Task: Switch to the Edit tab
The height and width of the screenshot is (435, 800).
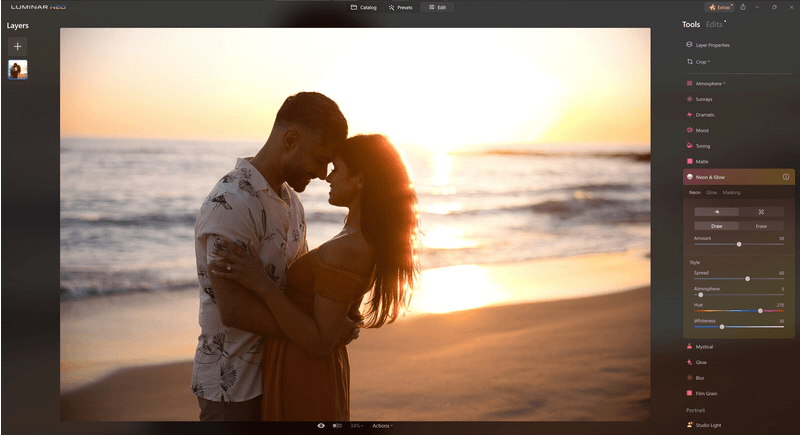Action: click(x=438, y=7)
